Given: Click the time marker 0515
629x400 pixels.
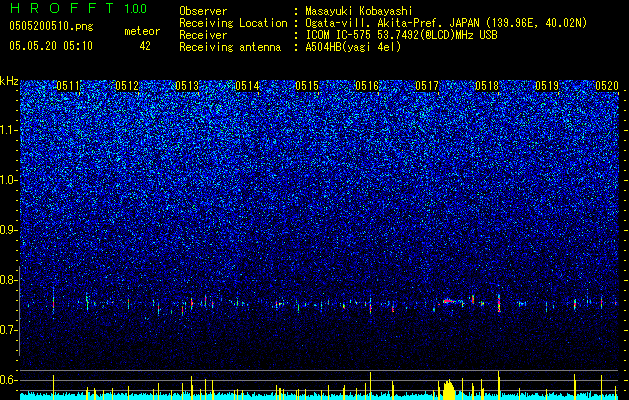Looking at the screenshot, I should tap(307, 86).
